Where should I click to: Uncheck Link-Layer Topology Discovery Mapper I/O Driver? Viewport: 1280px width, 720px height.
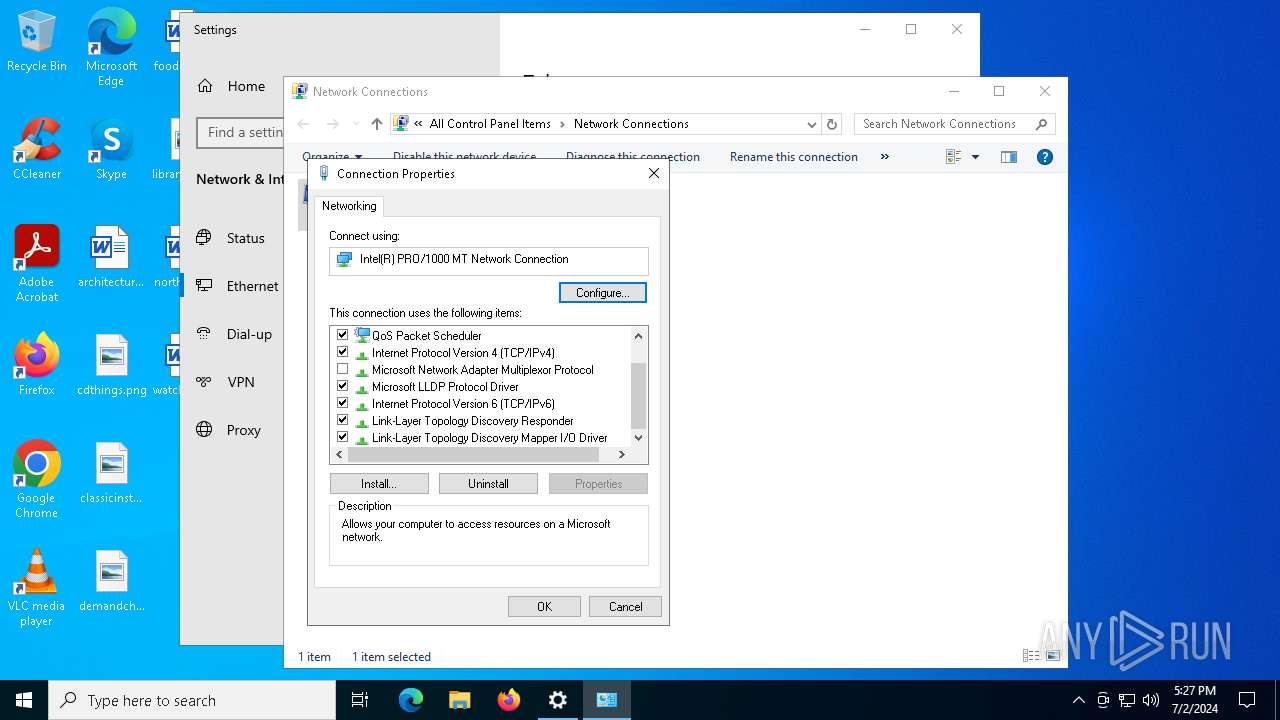pos(343,437)
